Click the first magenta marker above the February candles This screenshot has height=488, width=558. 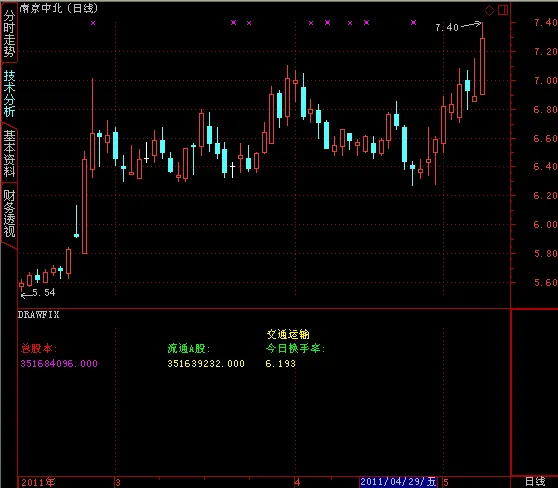point(93,23)
